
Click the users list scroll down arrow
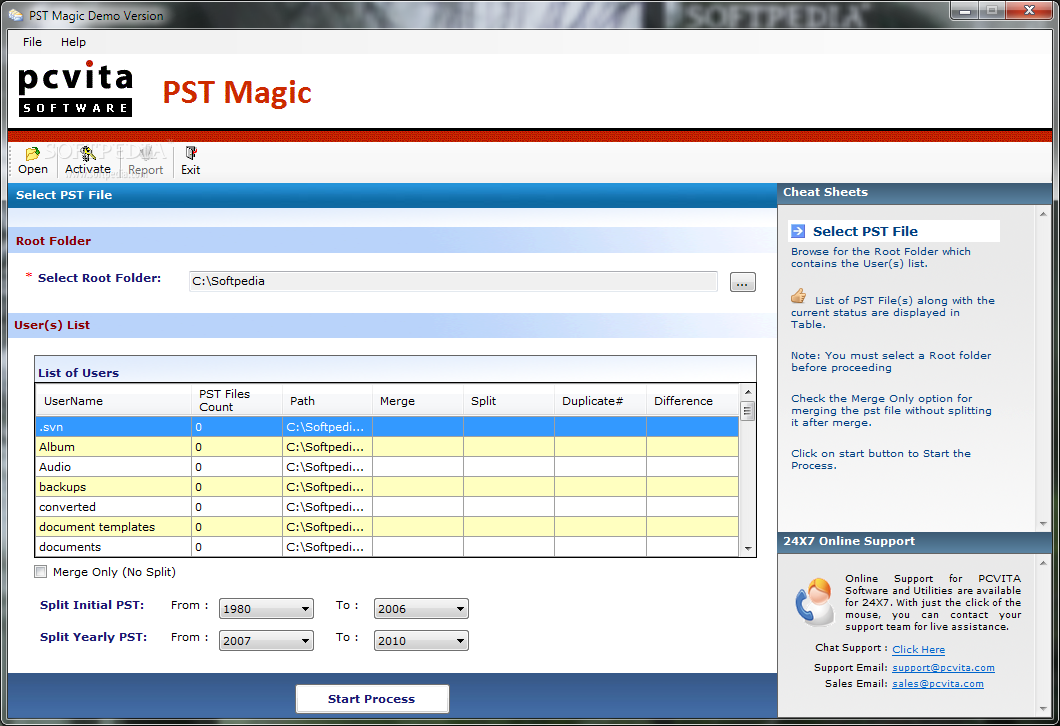tap(748, 548)
